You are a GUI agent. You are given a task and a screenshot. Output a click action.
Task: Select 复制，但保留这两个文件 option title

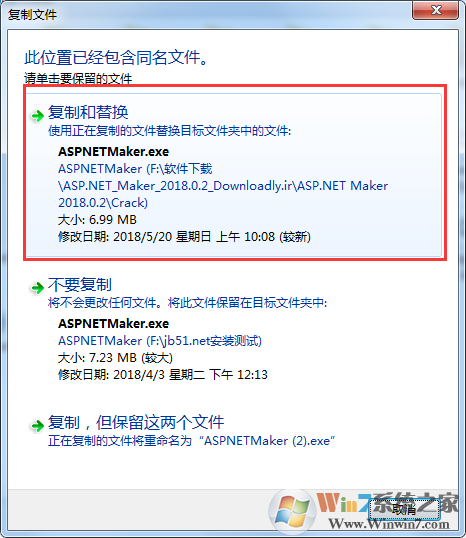click(x=136, y=423)
